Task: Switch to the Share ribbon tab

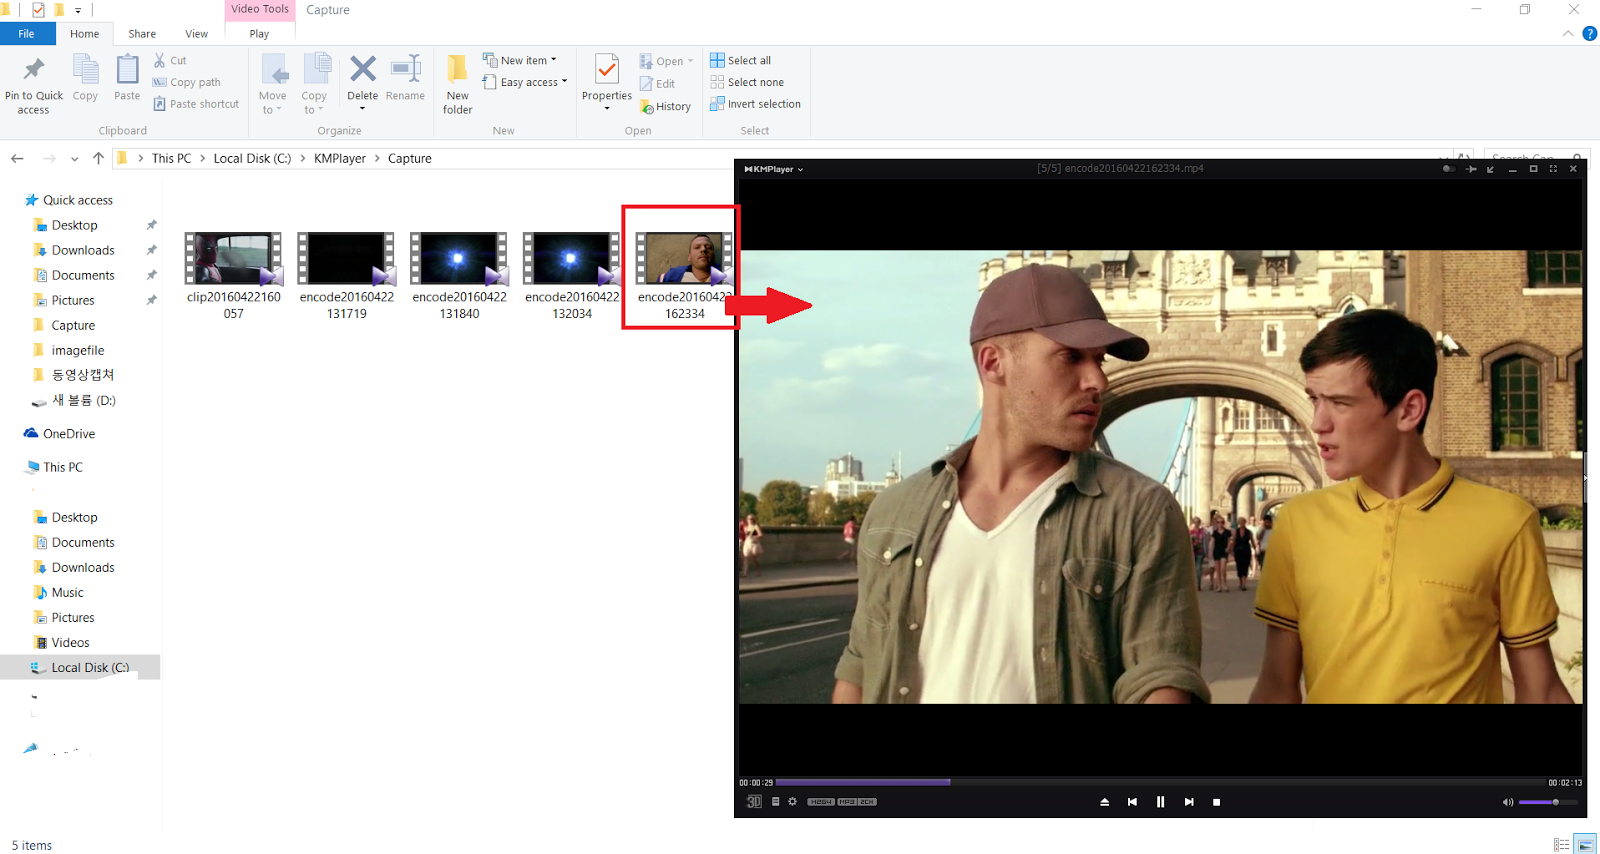Action: (x=142, y=34)
